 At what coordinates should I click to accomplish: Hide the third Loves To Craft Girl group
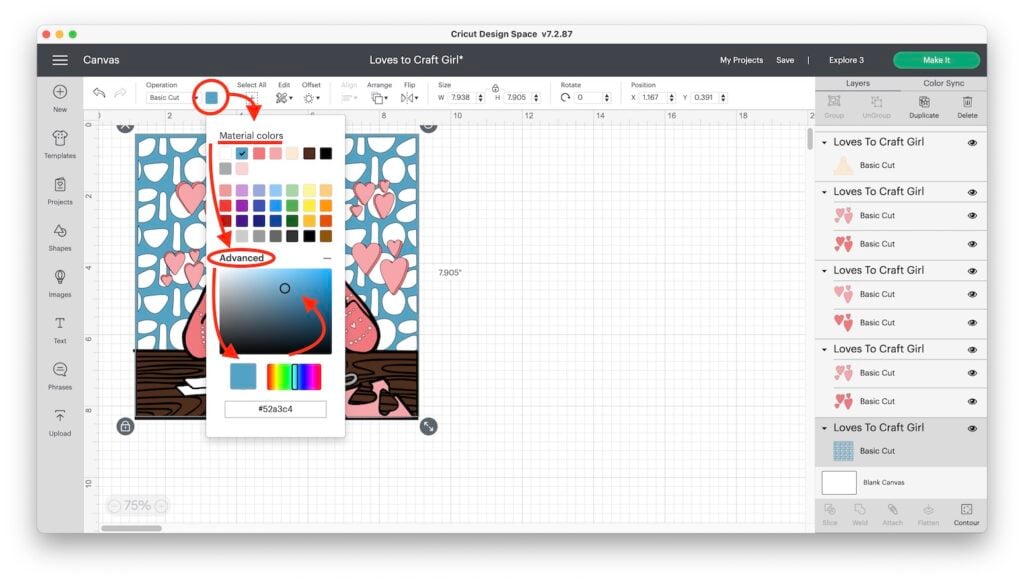pyautogui.click(x=972, y=271)
